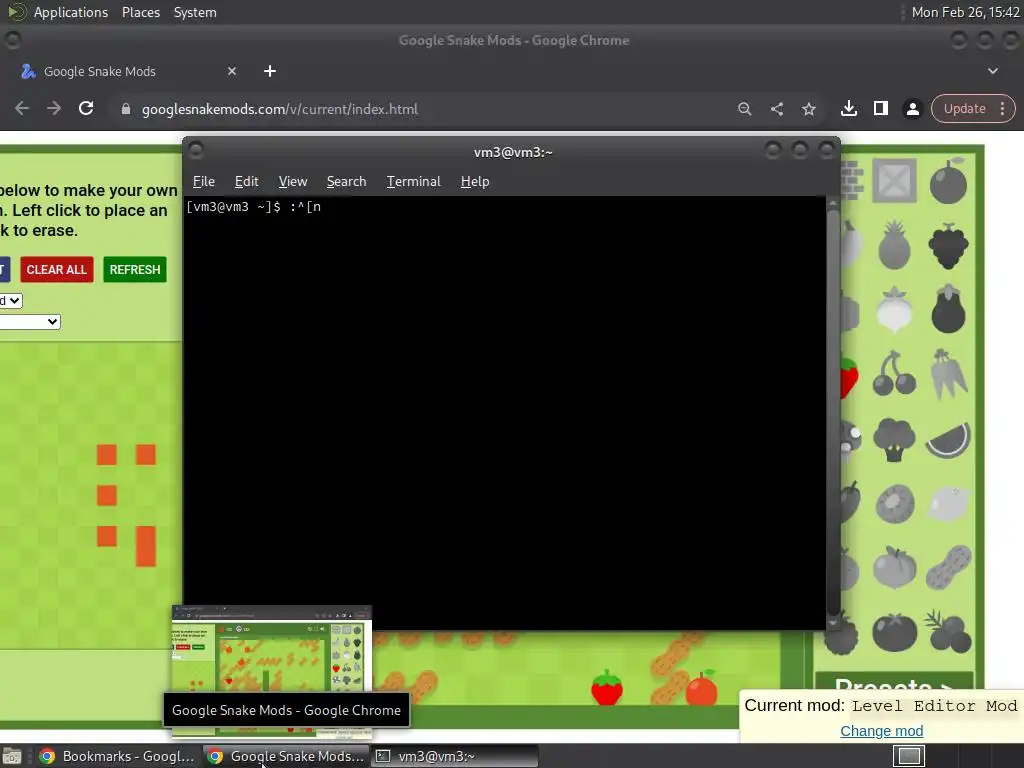Select the grapes fruit icon
Screen dimensions: 1024x768
pyautogui.click(x=948, y=246)
